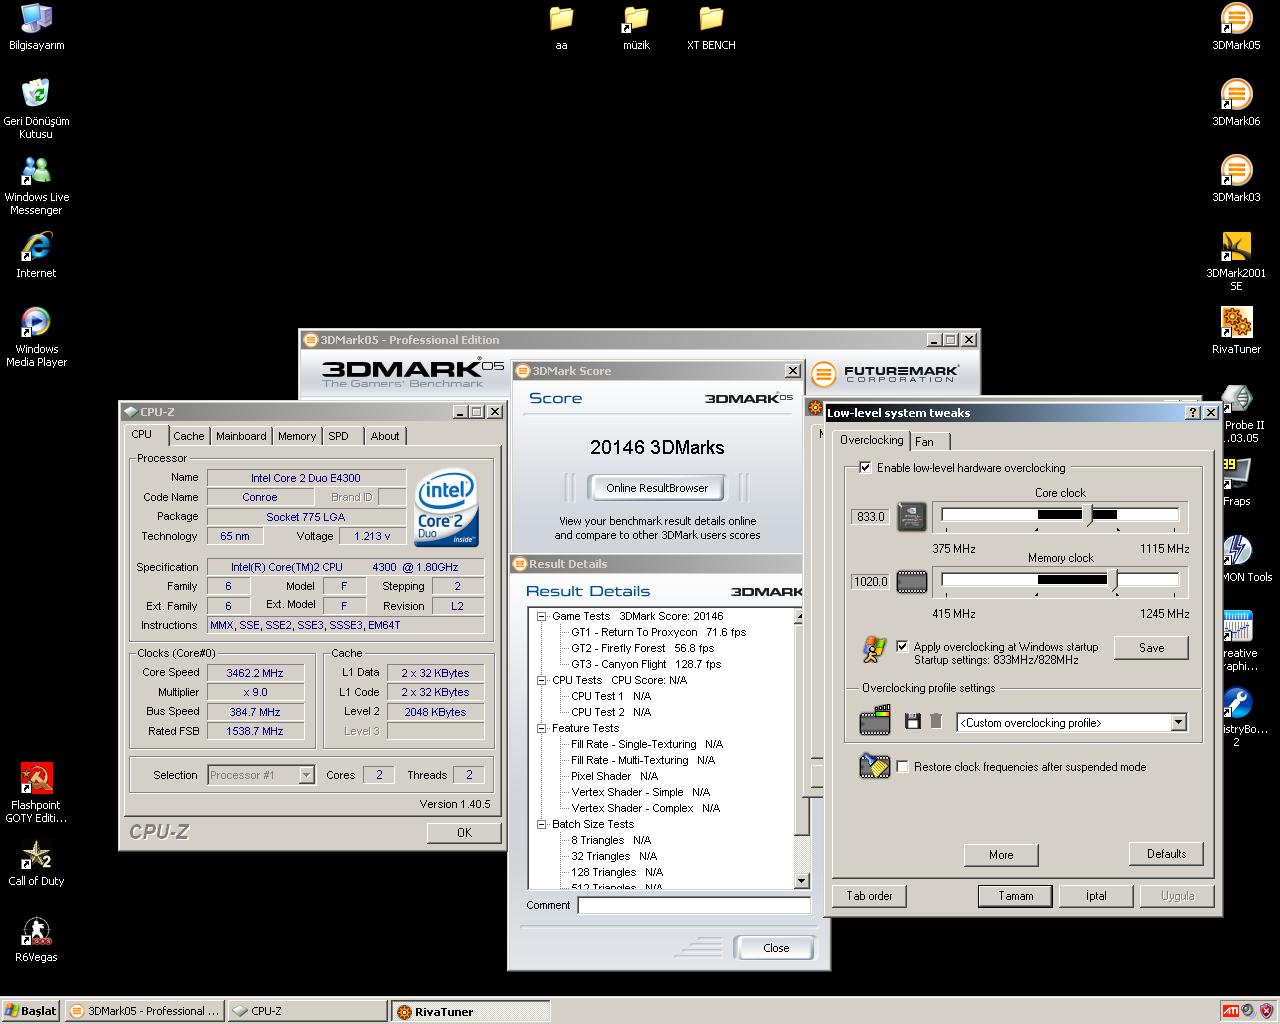Switch to the Mainboard tab in CPU-Z

[x=241, y=436]
